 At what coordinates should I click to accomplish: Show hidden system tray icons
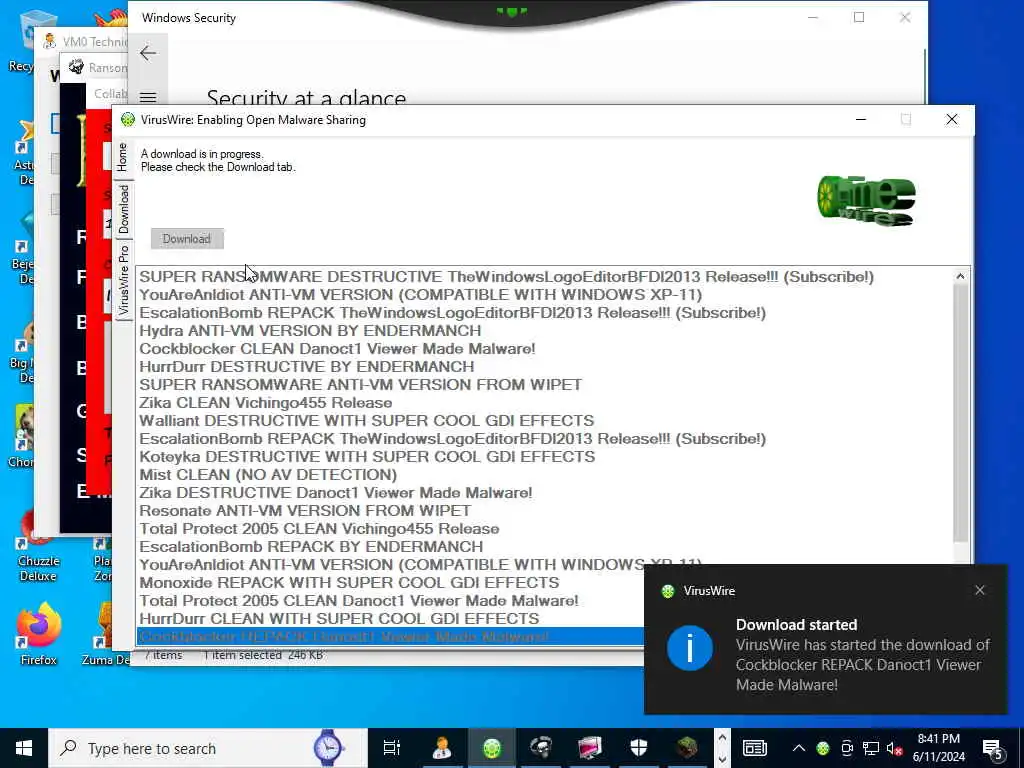(x=799, y=748)
